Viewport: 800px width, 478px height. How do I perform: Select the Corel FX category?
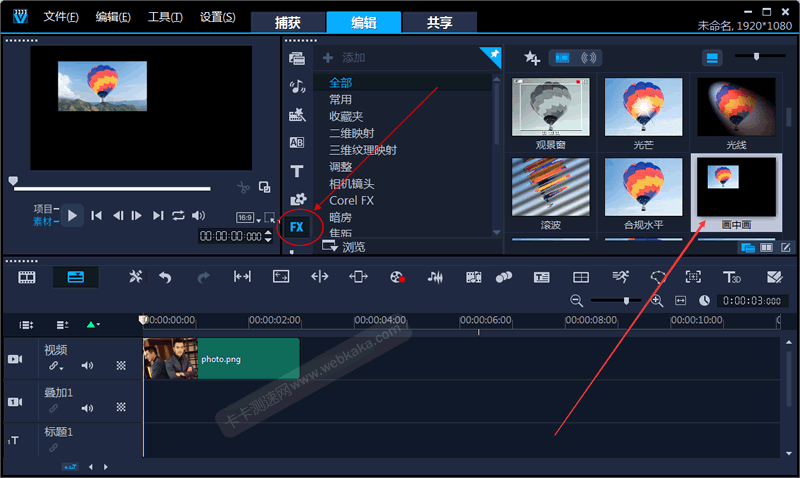tap(352, 200)
